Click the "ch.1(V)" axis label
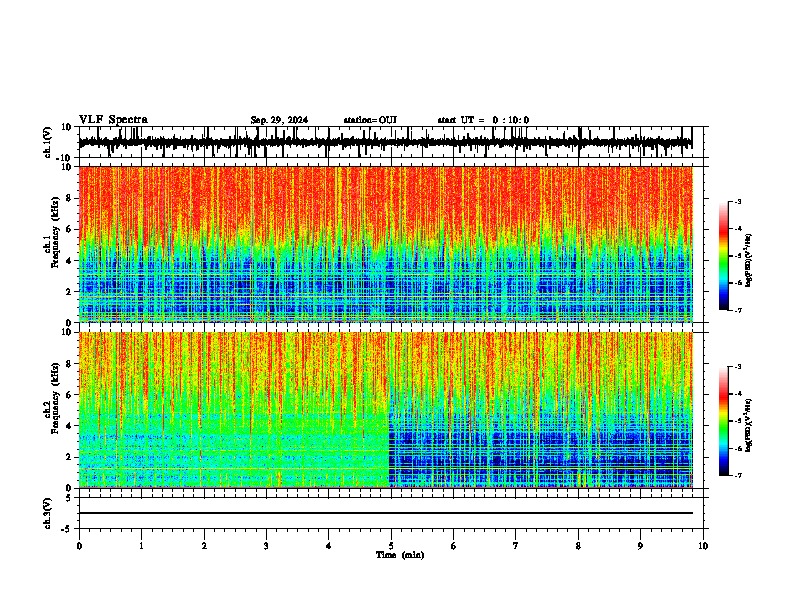This screenshot has width=792, height=612. (48, 142)
